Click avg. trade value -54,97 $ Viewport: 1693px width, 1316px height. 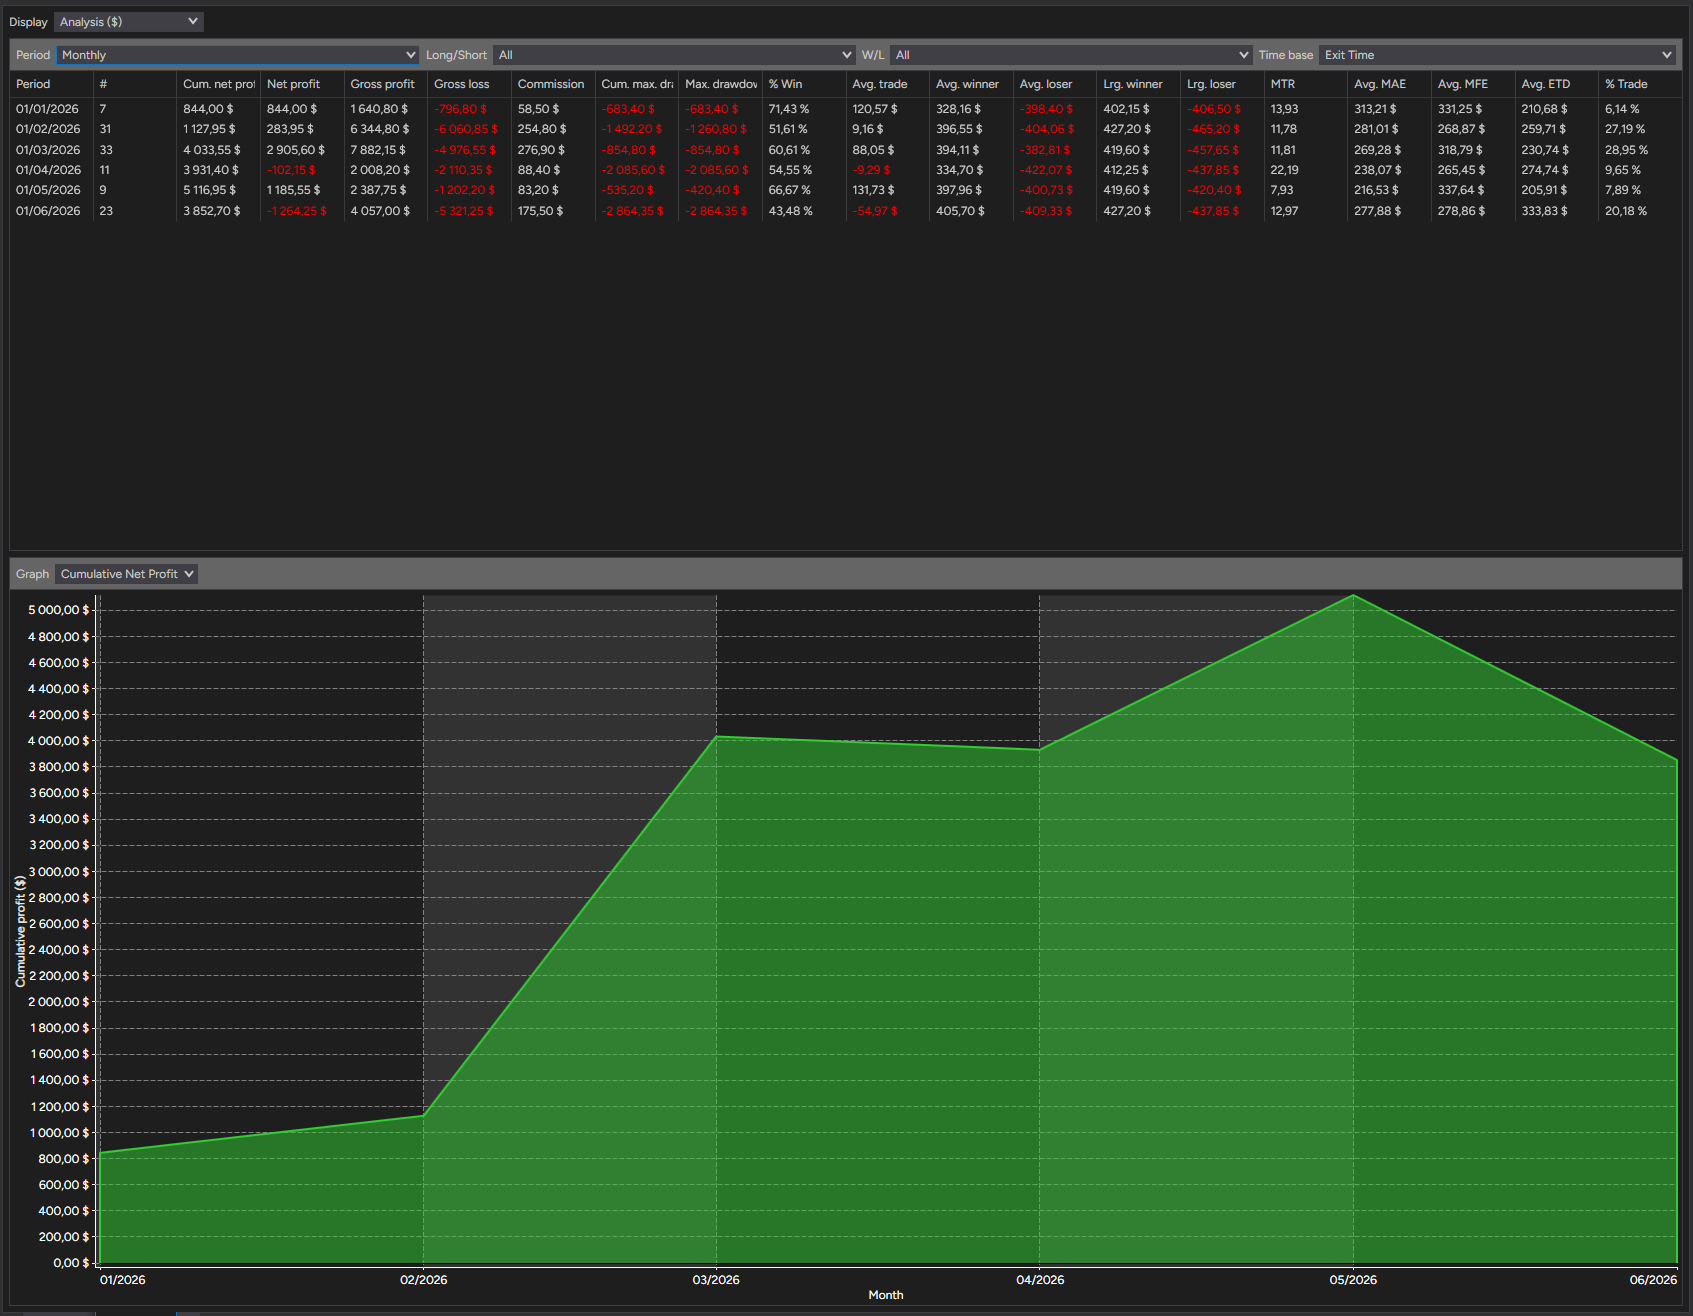875,211
